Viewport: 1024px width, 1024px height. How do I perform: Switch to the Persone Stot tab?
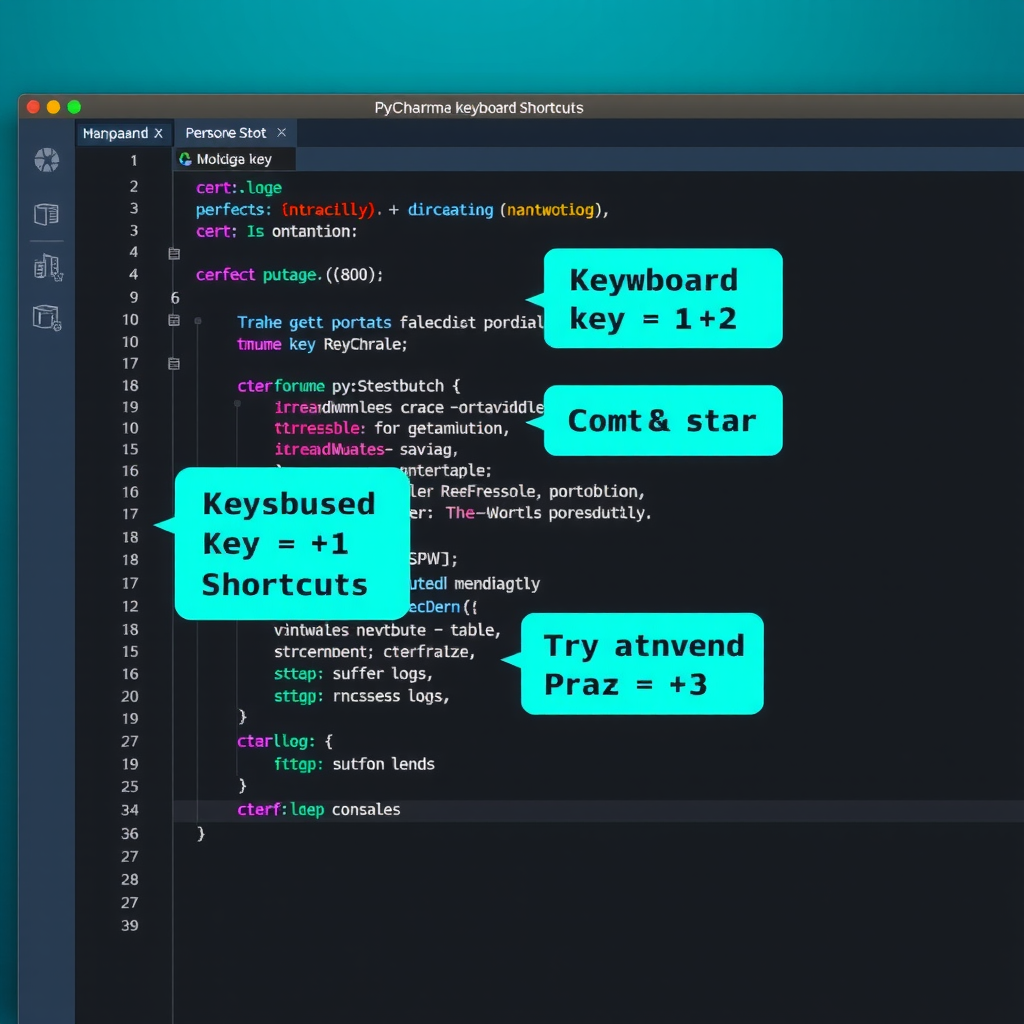pos(225,132)
